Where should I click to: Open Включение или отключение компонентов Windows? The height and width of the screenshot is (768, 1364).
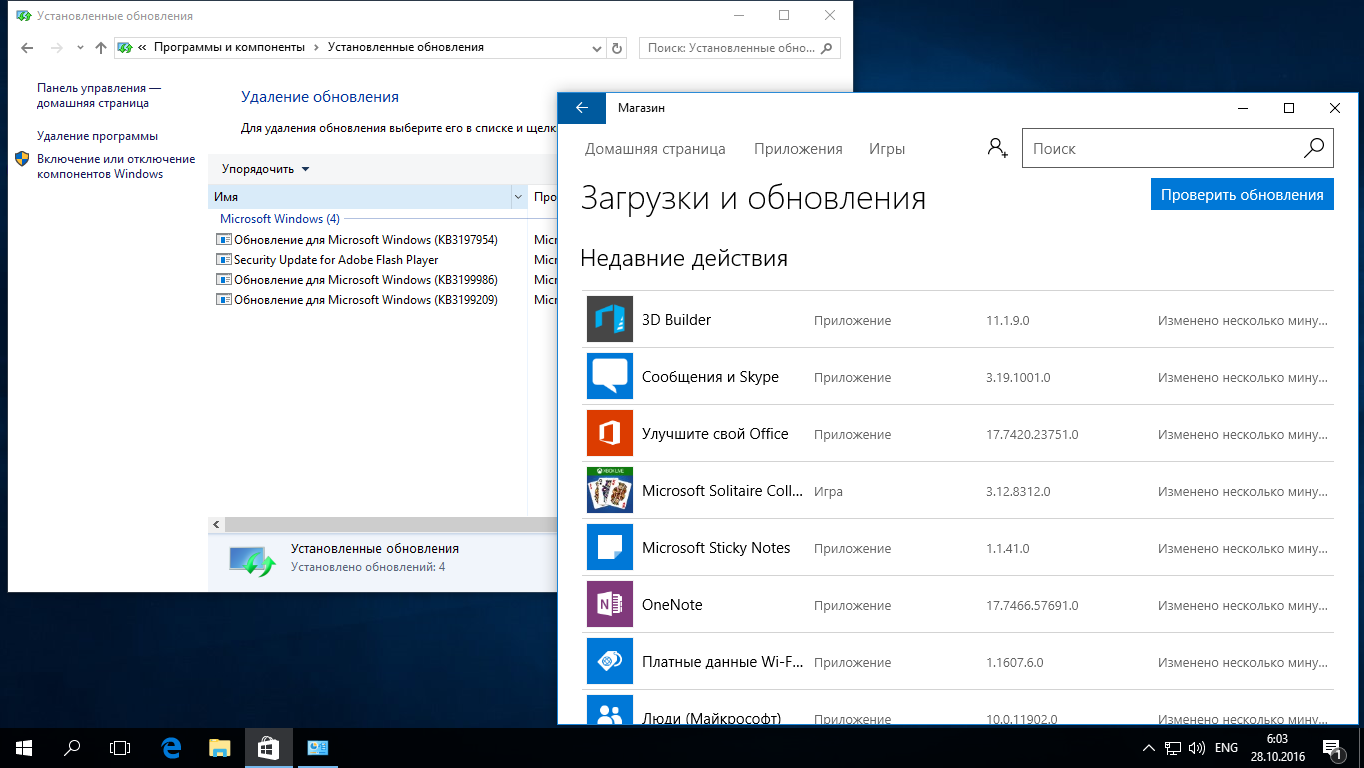point(116,166)
